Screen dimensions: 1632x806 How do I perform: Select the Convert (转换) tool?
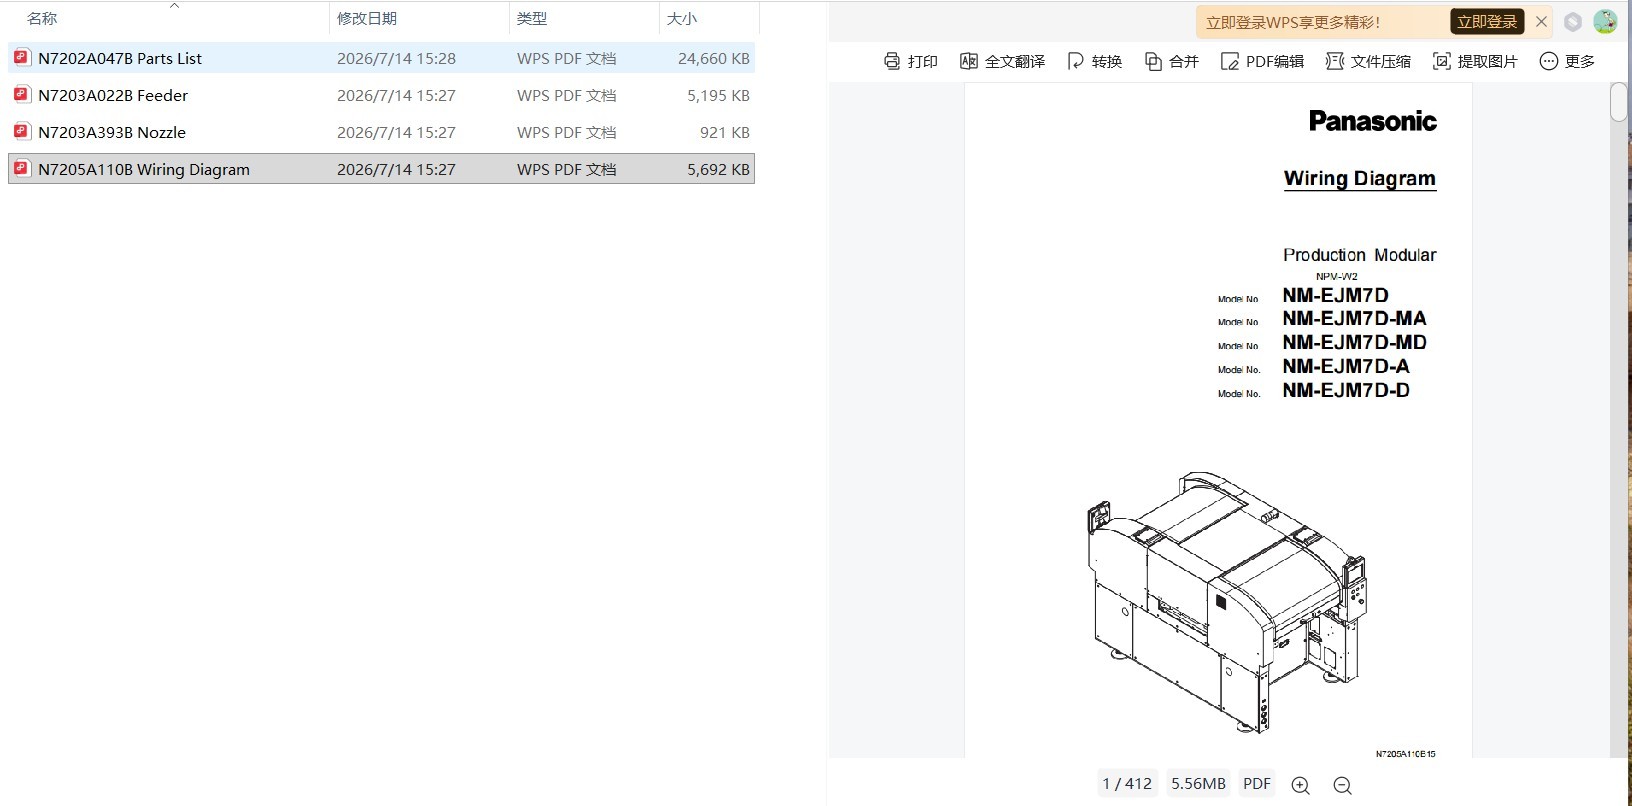point(1094,61)
